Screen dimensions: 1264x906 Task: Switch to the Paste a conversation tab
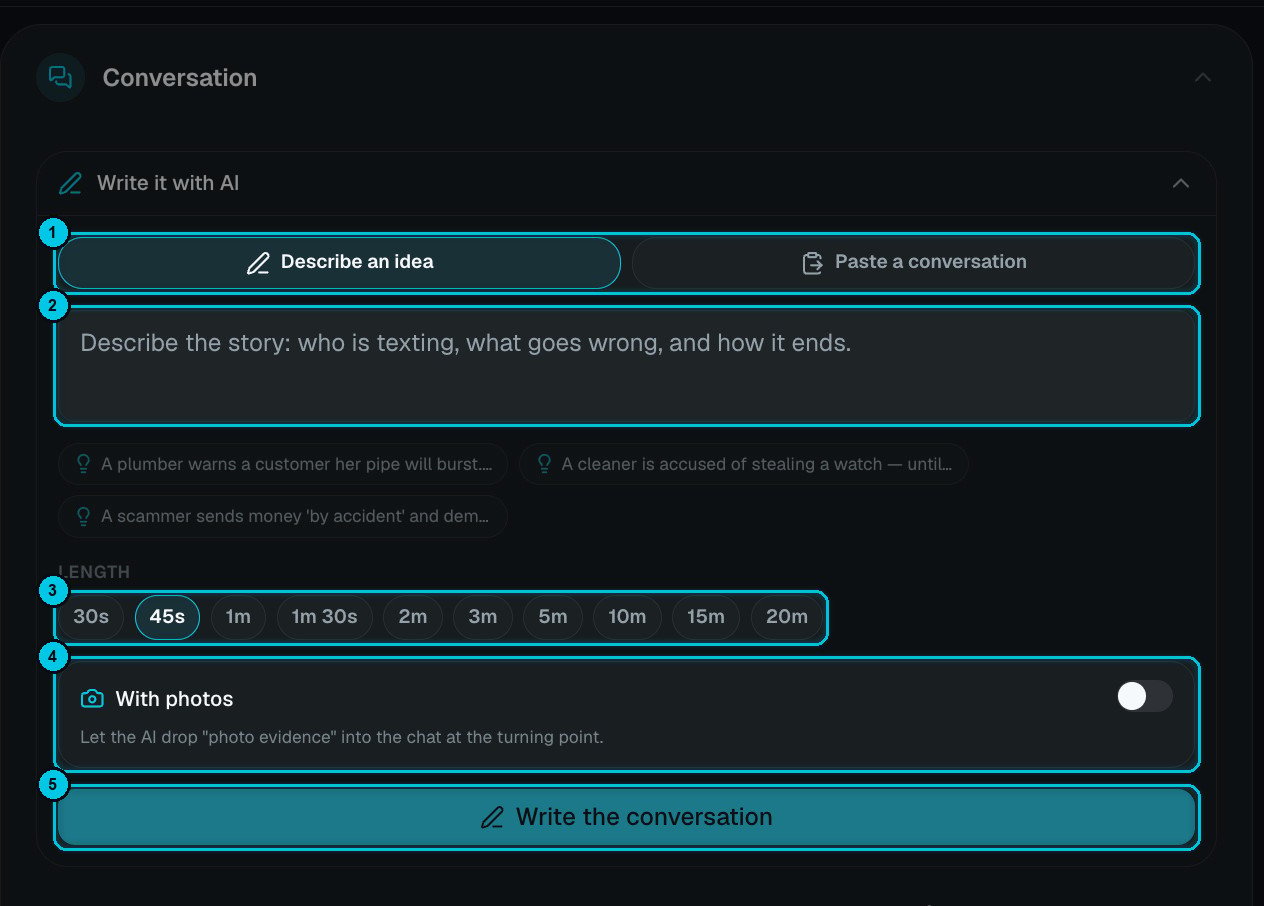point(913,263)
